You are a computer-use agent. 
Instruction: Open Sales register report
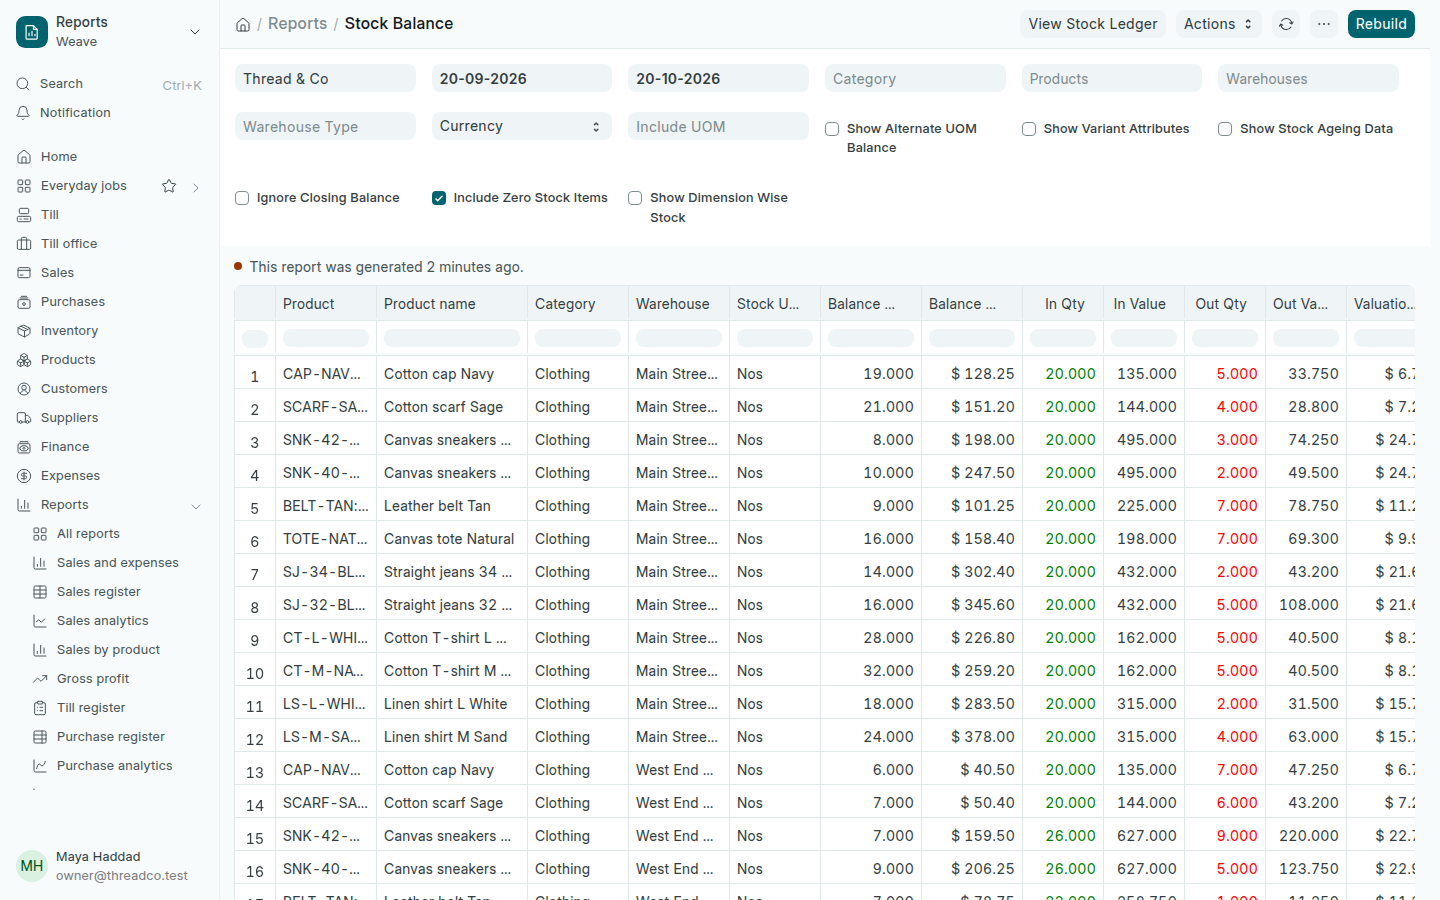(117, 592)
